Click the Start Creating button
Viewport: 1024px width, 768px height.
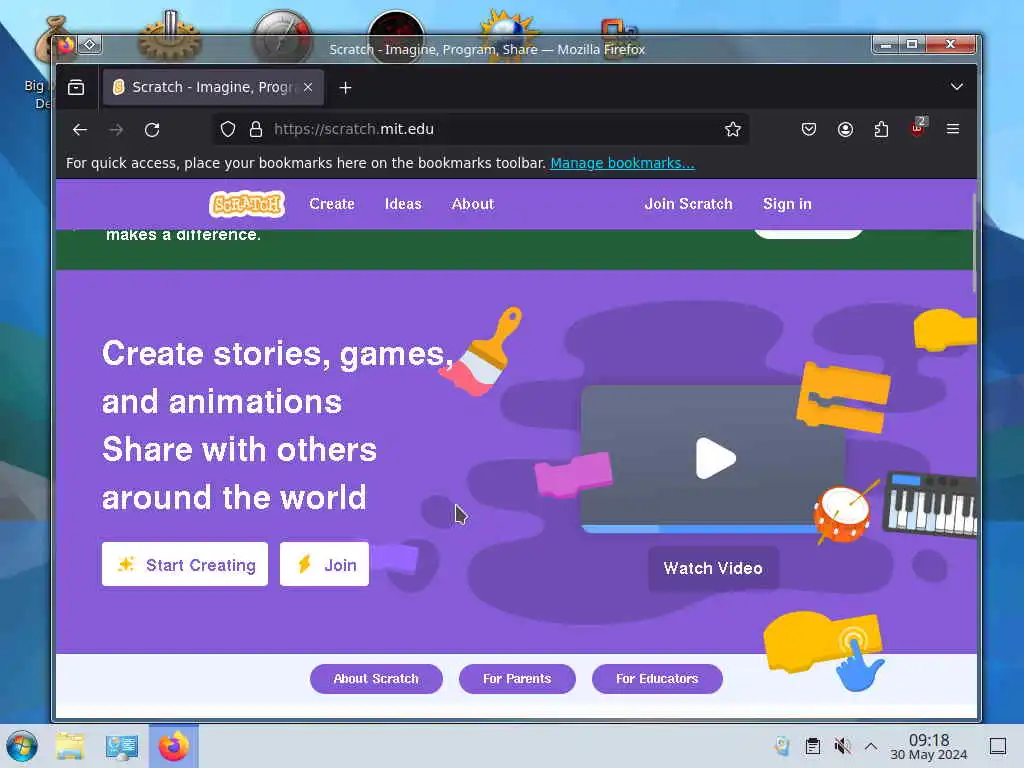click(185, 564)
